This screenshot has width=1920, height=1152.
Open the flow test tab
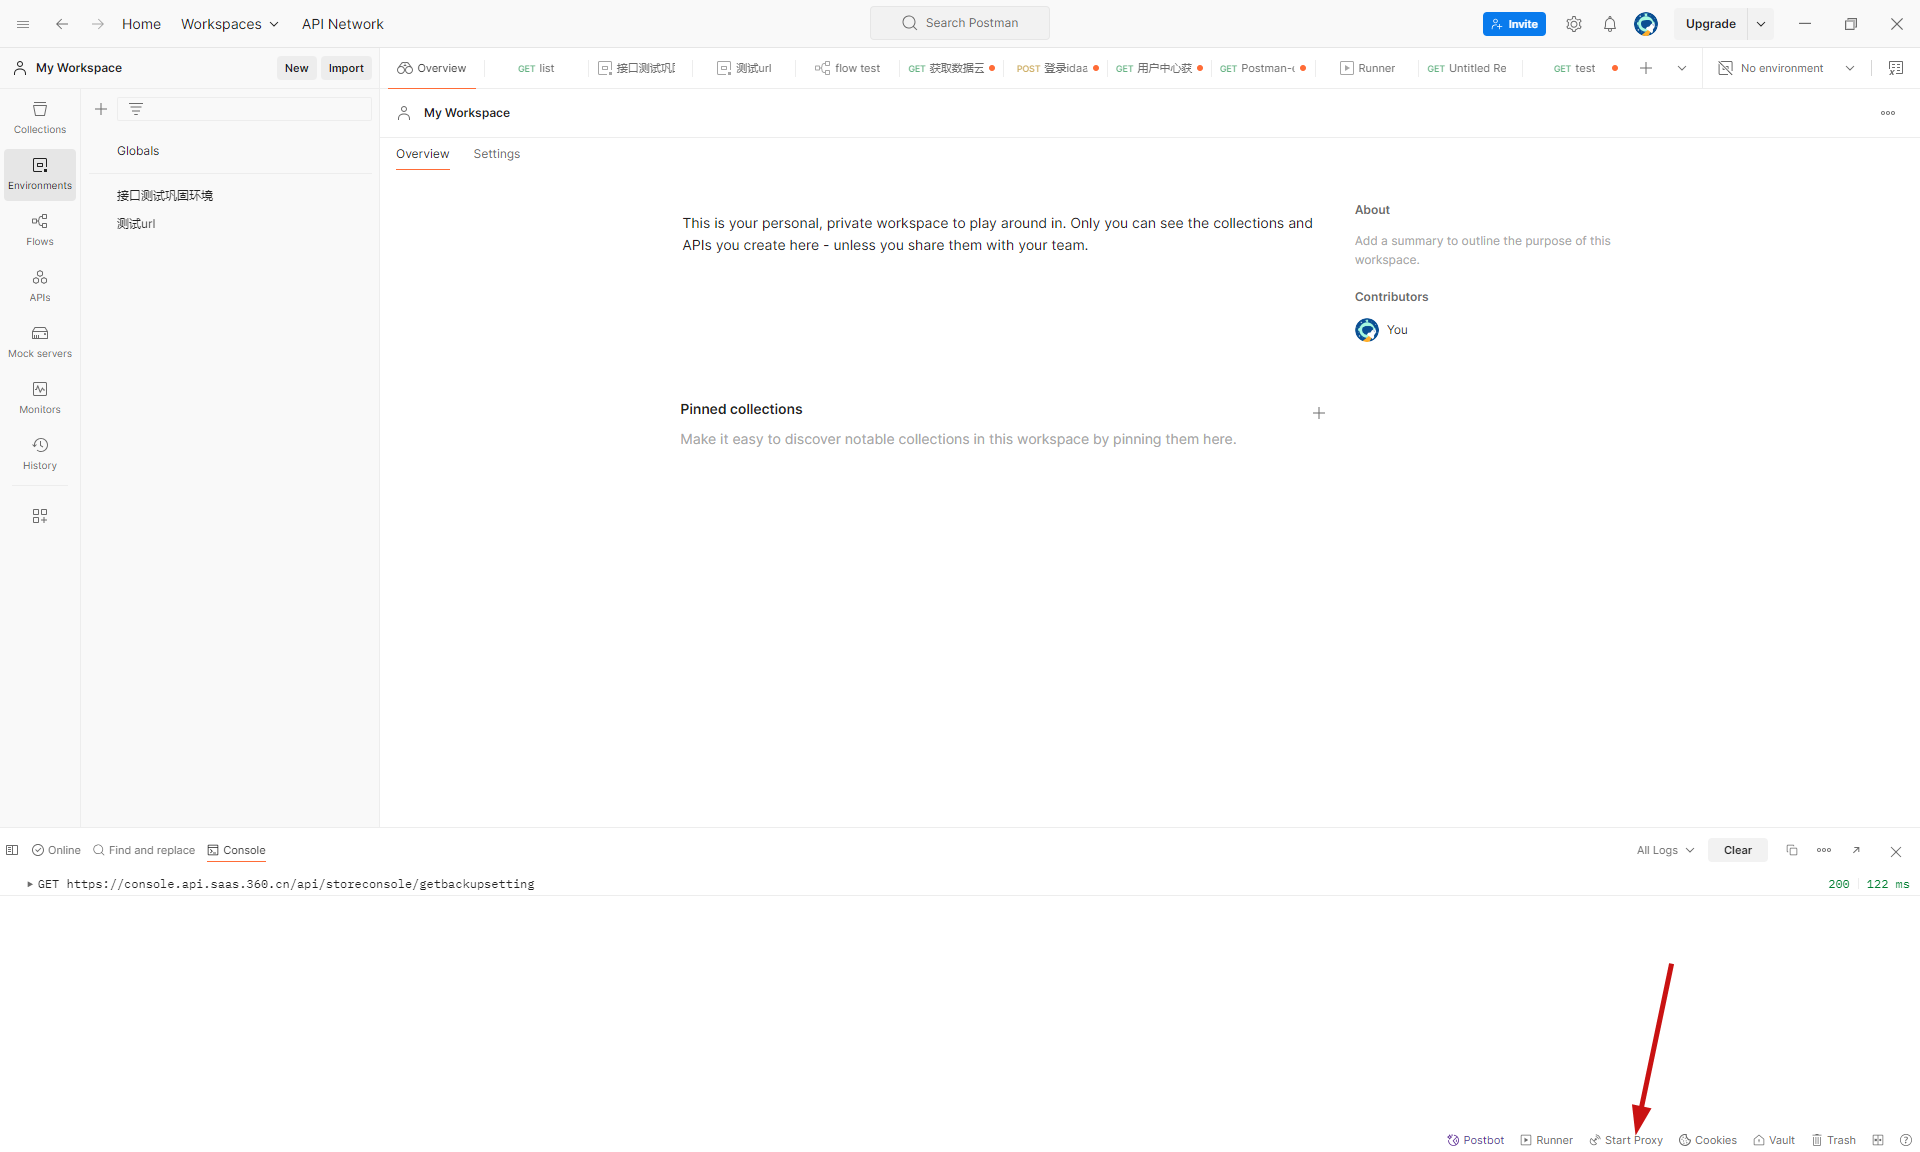tap(848, 68)
